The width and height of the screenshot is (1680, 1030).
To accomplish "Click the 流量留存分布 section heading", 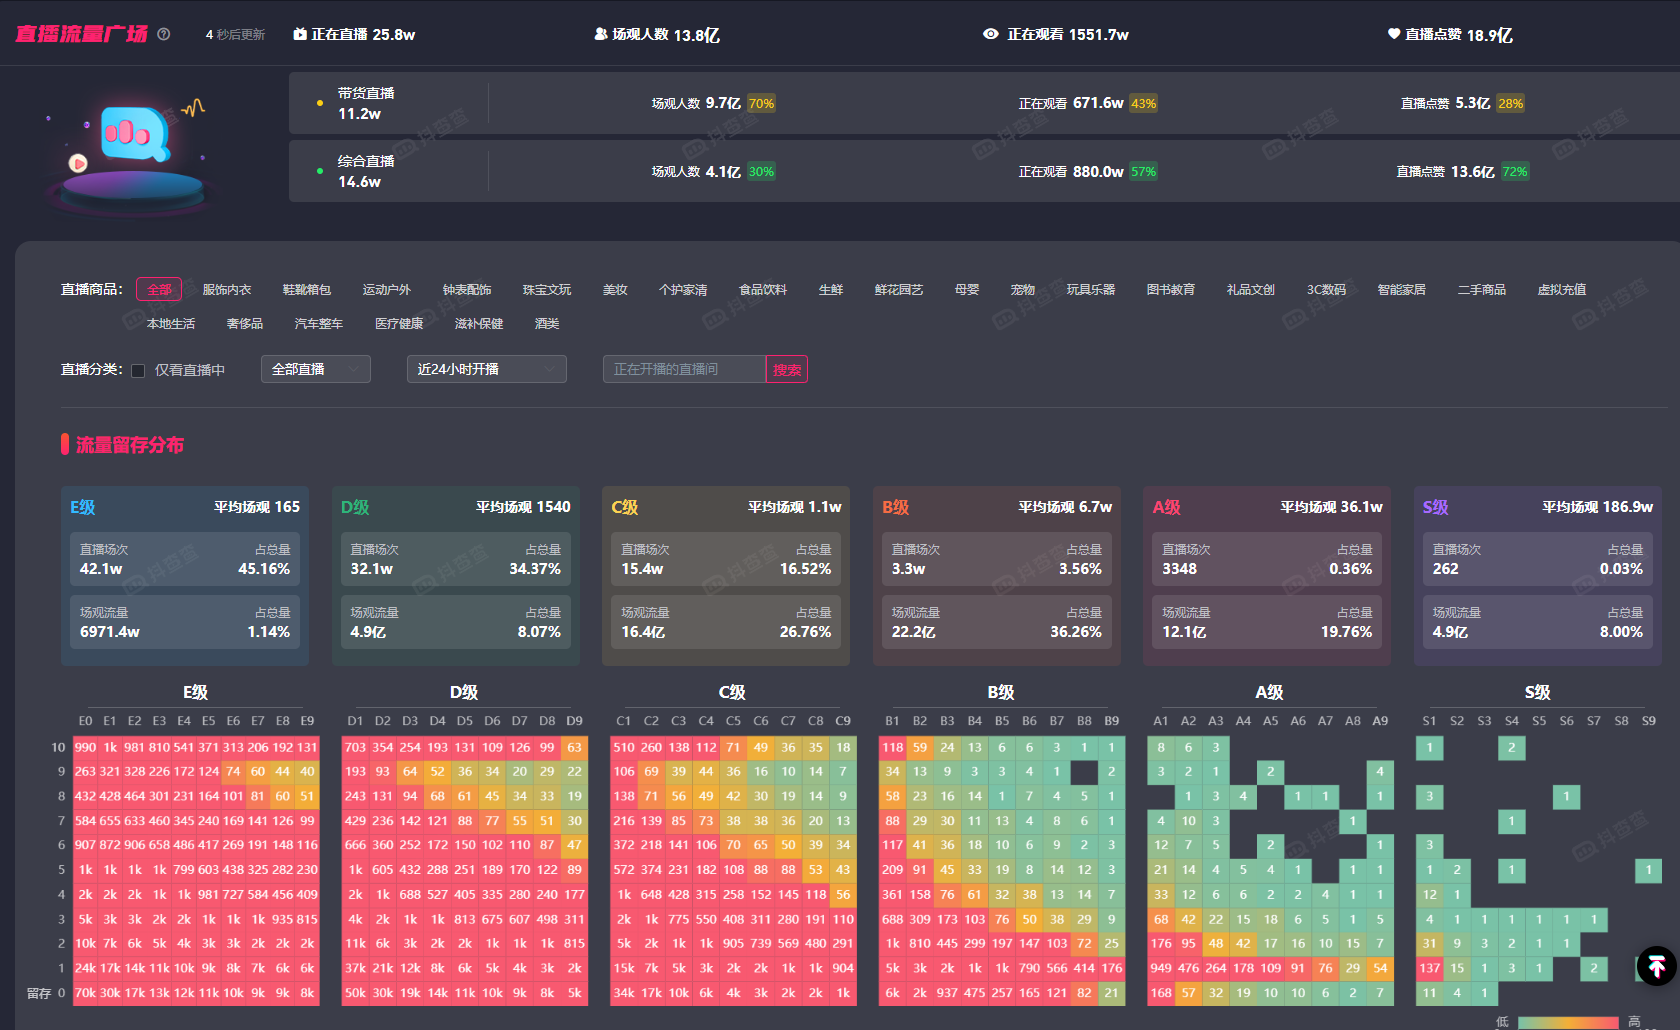I will pos(130,444).
